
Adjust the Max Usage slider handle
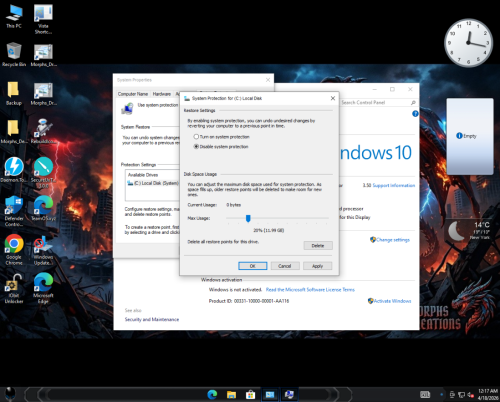click(x=248, y=218)
